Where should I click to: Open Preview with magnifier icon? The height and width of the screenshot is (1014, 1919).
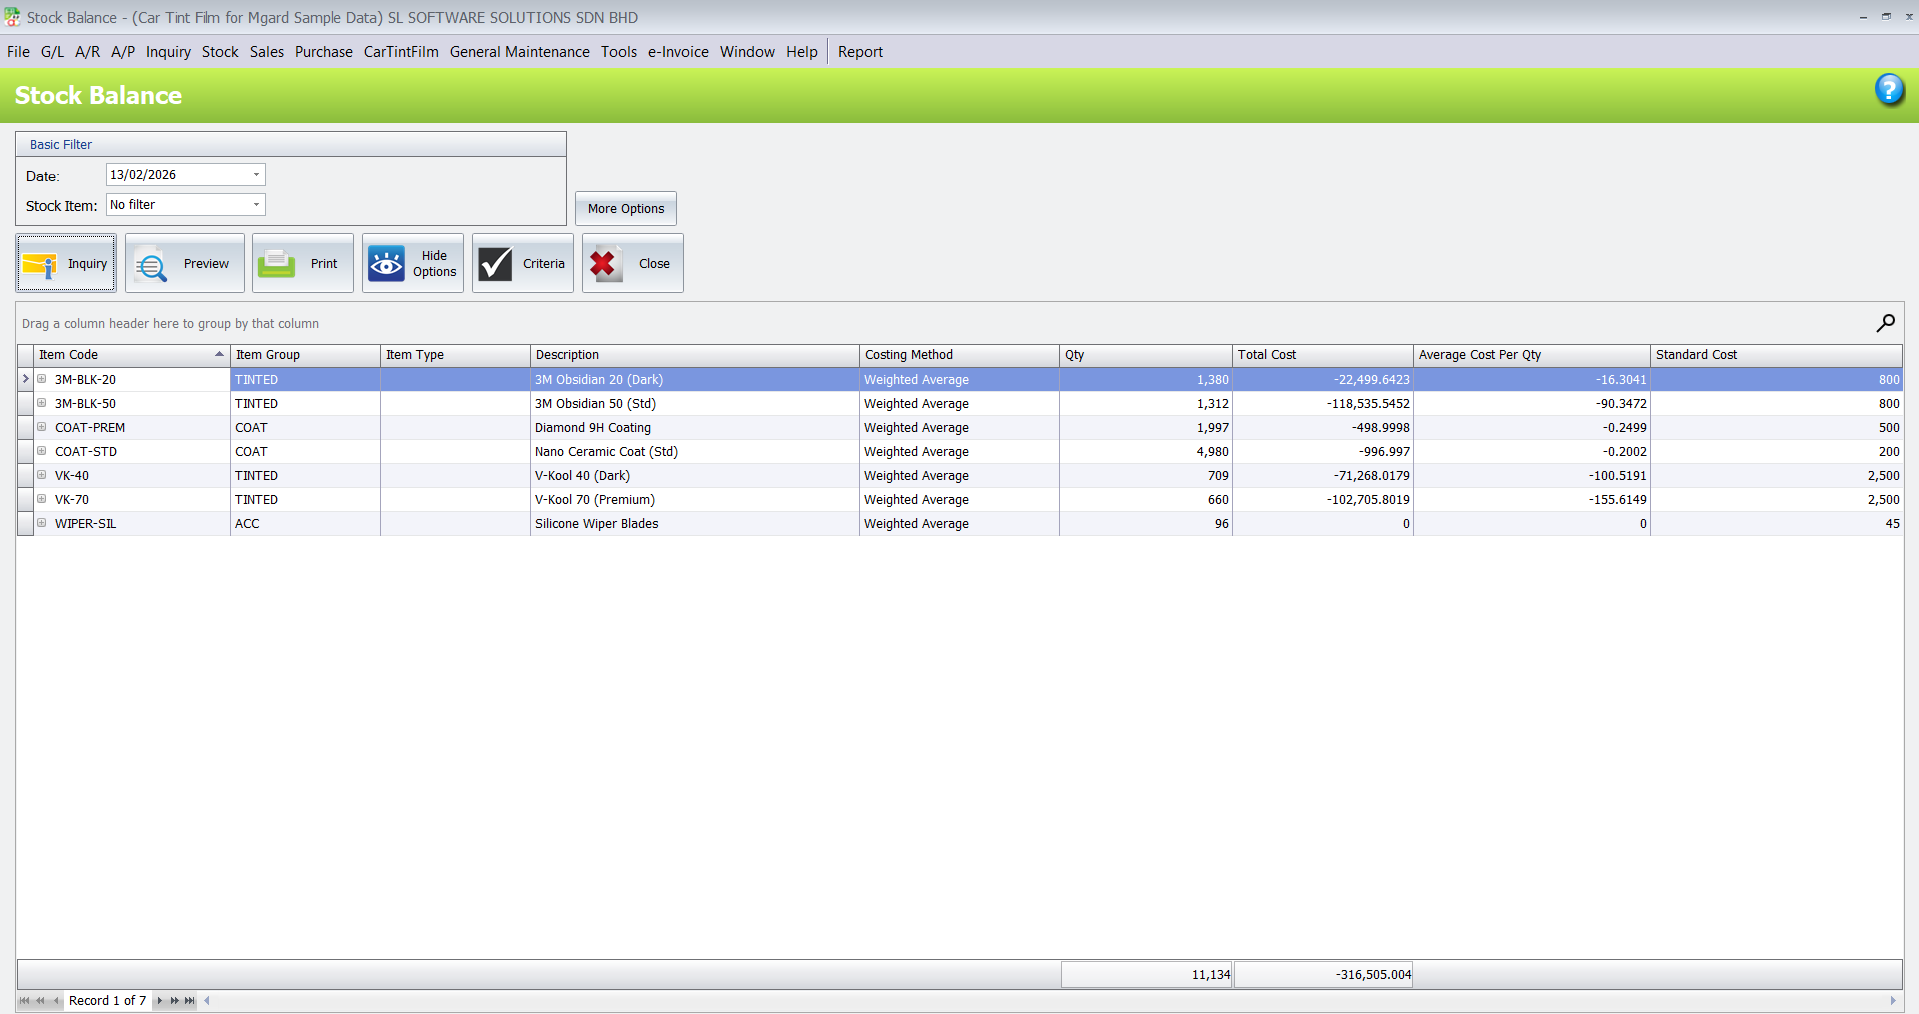pyautogui.click(x=151, y=265)
